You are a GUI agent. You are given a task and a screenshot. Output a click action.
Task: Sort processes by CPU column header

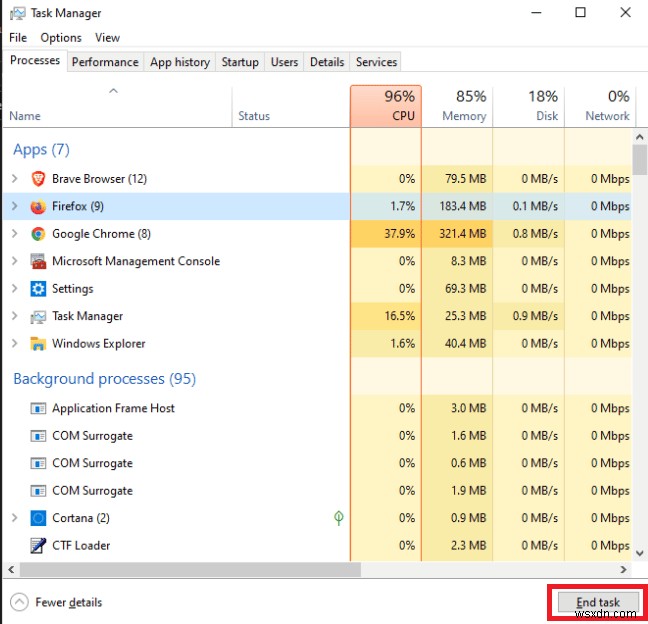(x=386, y=106)
